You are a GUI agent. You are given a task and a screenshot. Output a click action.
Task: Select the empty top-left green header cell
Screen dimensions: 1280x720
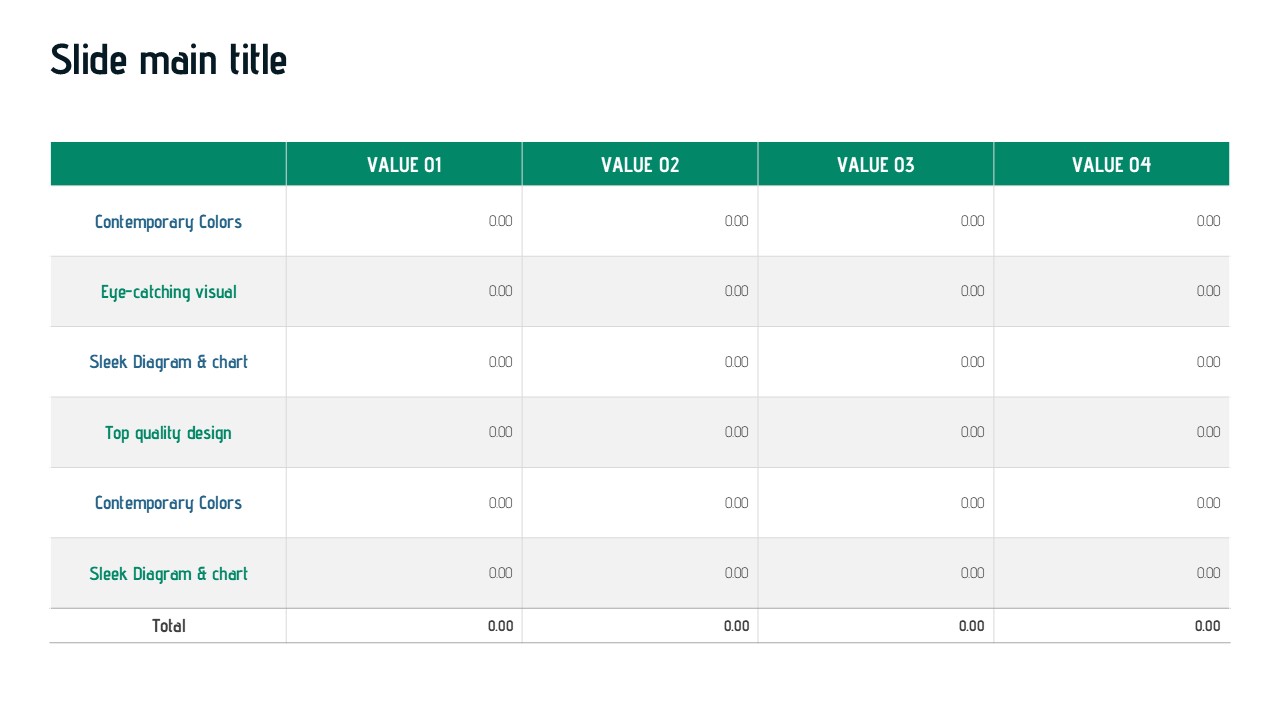click(168, 165)
